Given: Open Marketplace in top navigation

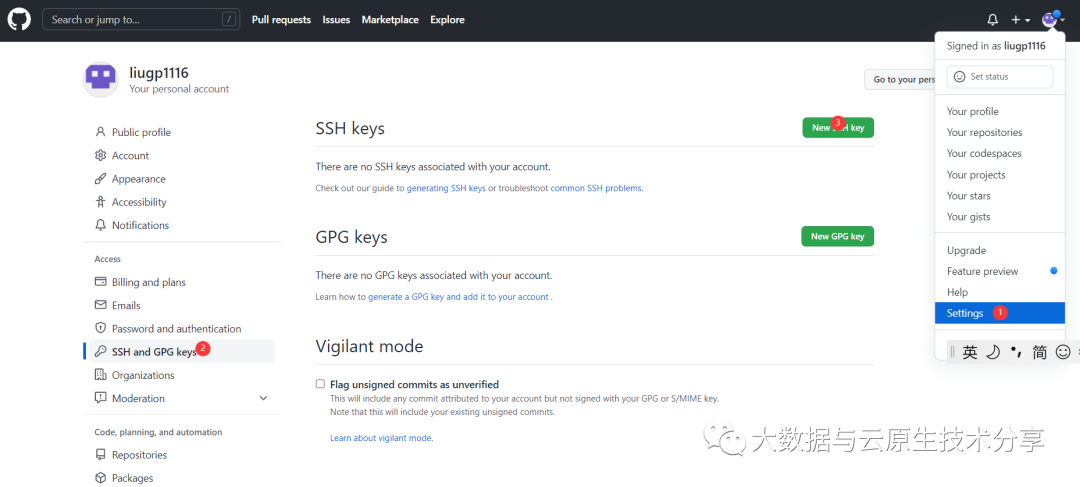Looking at the screenshot, I should click(390, 20).
